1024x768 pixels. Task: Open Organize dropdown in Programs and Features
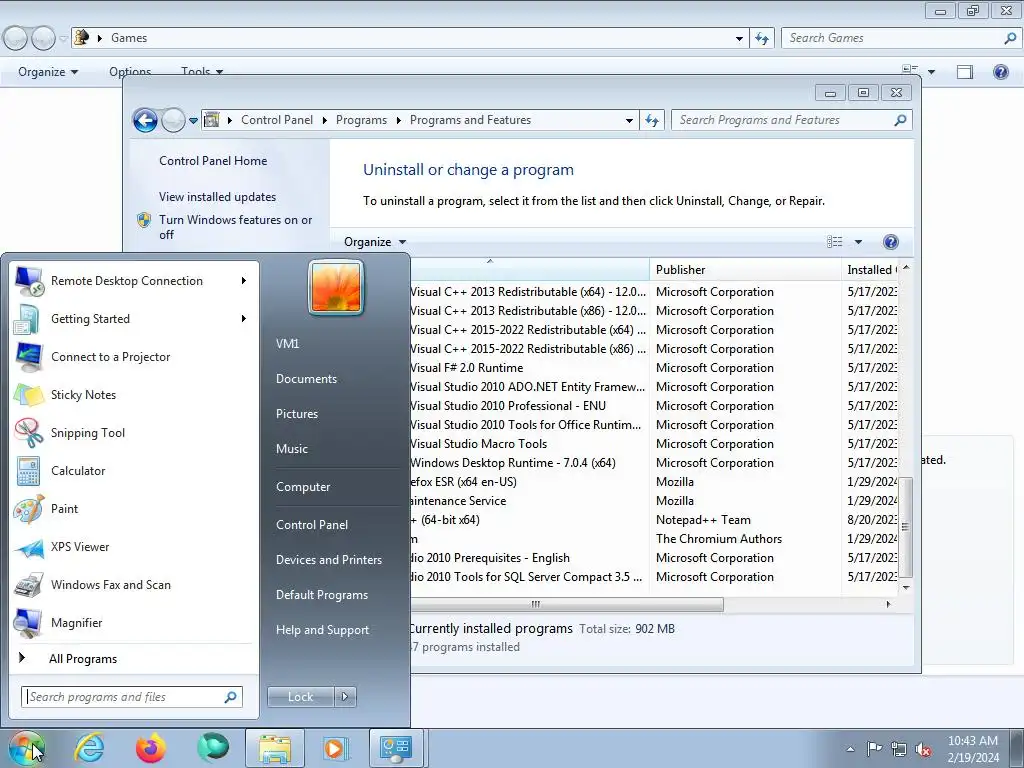375,242
